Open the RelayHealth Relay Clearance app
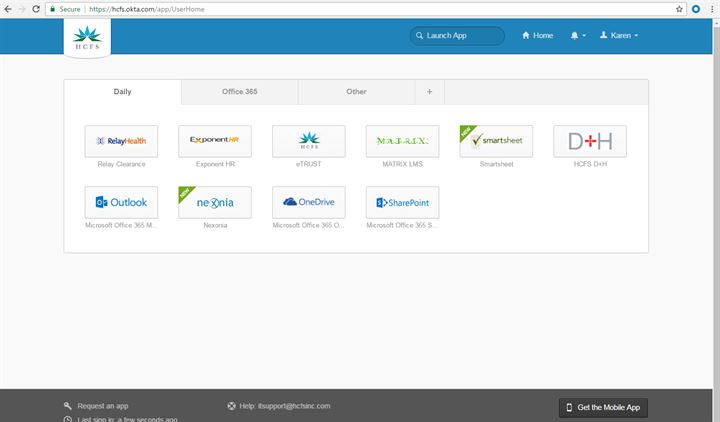 pyautogui.click(x=121, y=141)
